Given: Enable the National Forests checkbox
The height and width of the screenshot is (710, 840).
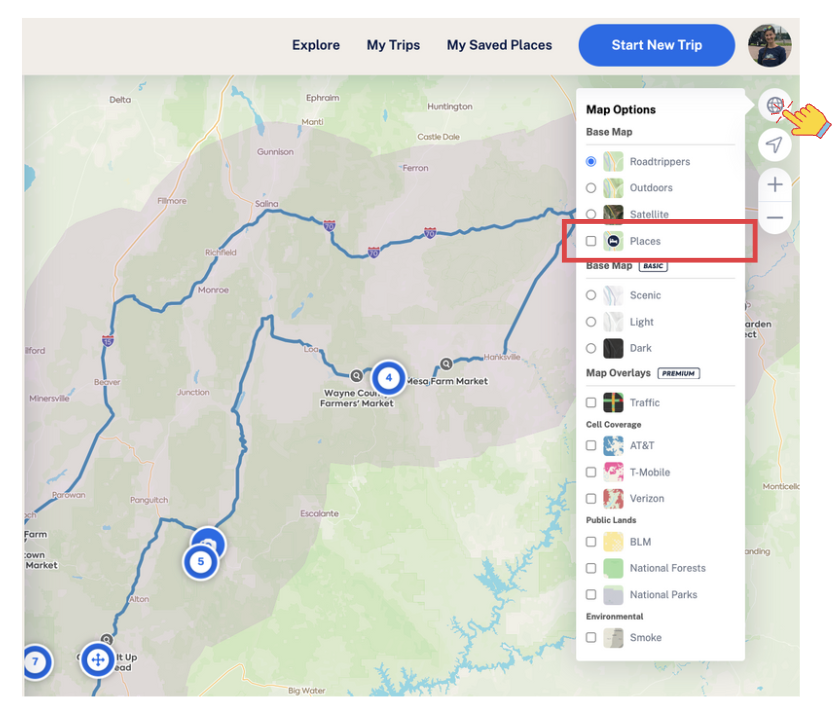Looking at the screenshot, I should click(591, 568).
